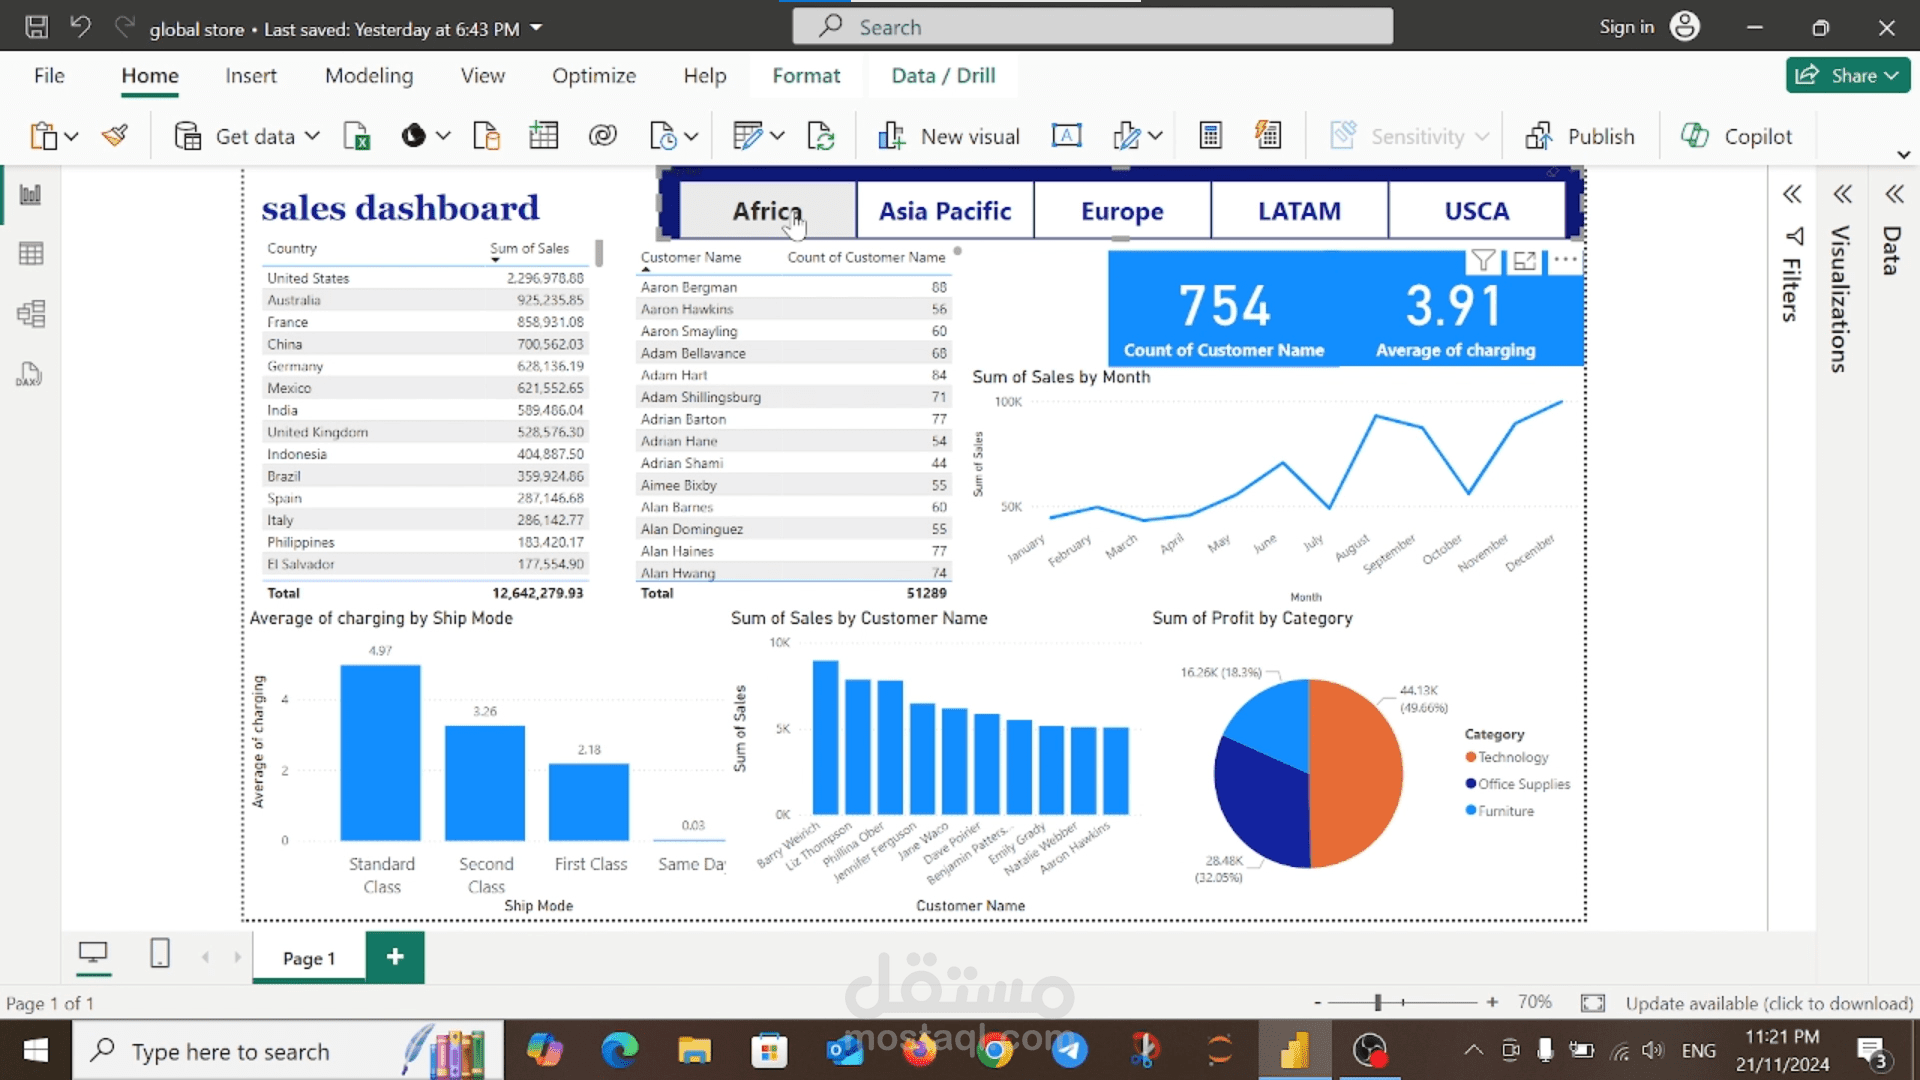The width and height of the screenshot is (1920, 1080).
Task: Click the zoom slider handle
Action: (x=1378, y=1002)
